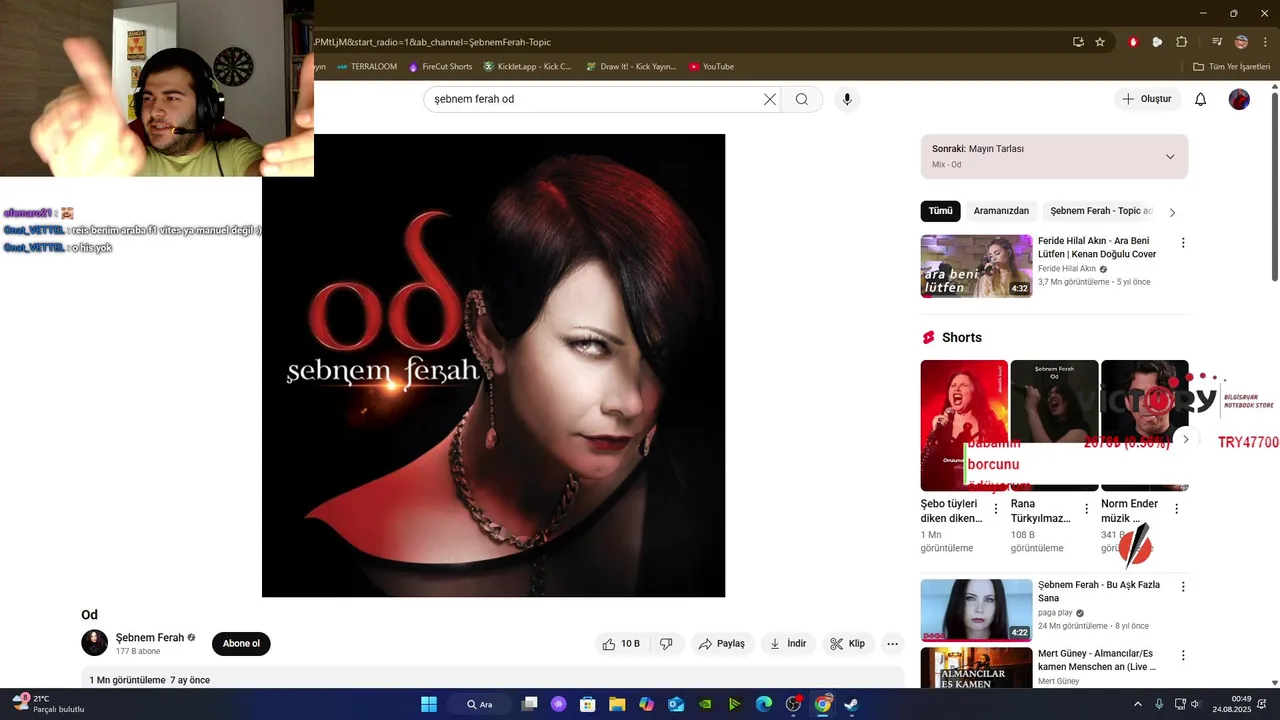Open Outlook from the taskbar
Image resolution: width=1280 pixels, height=720 pixels.
[676, 704]
